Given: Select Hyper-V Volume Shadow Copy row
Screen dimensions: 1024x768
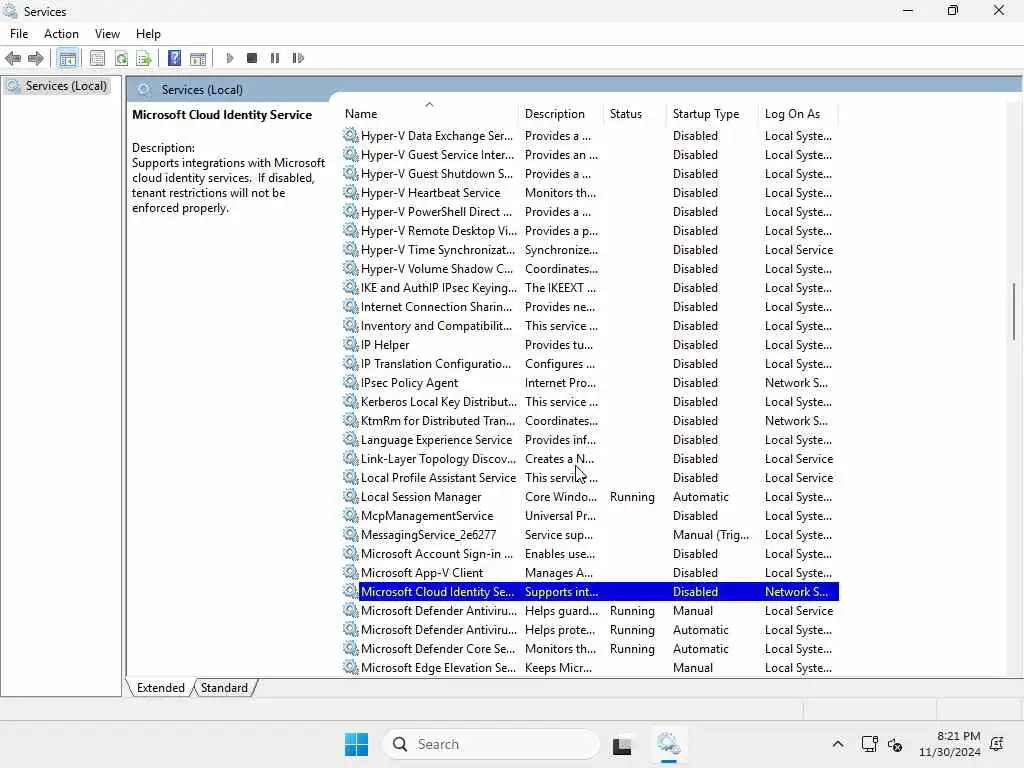Looking at the screenshot, I should pos(590,268).
